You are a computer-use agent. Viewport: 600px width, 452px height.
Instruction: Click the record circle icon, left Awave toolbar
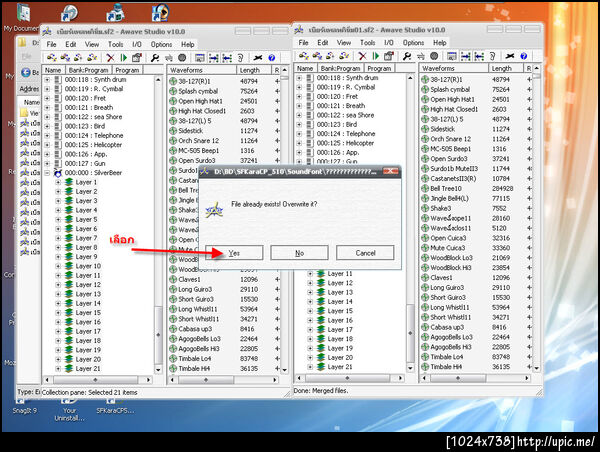click(x=182, y=58)
